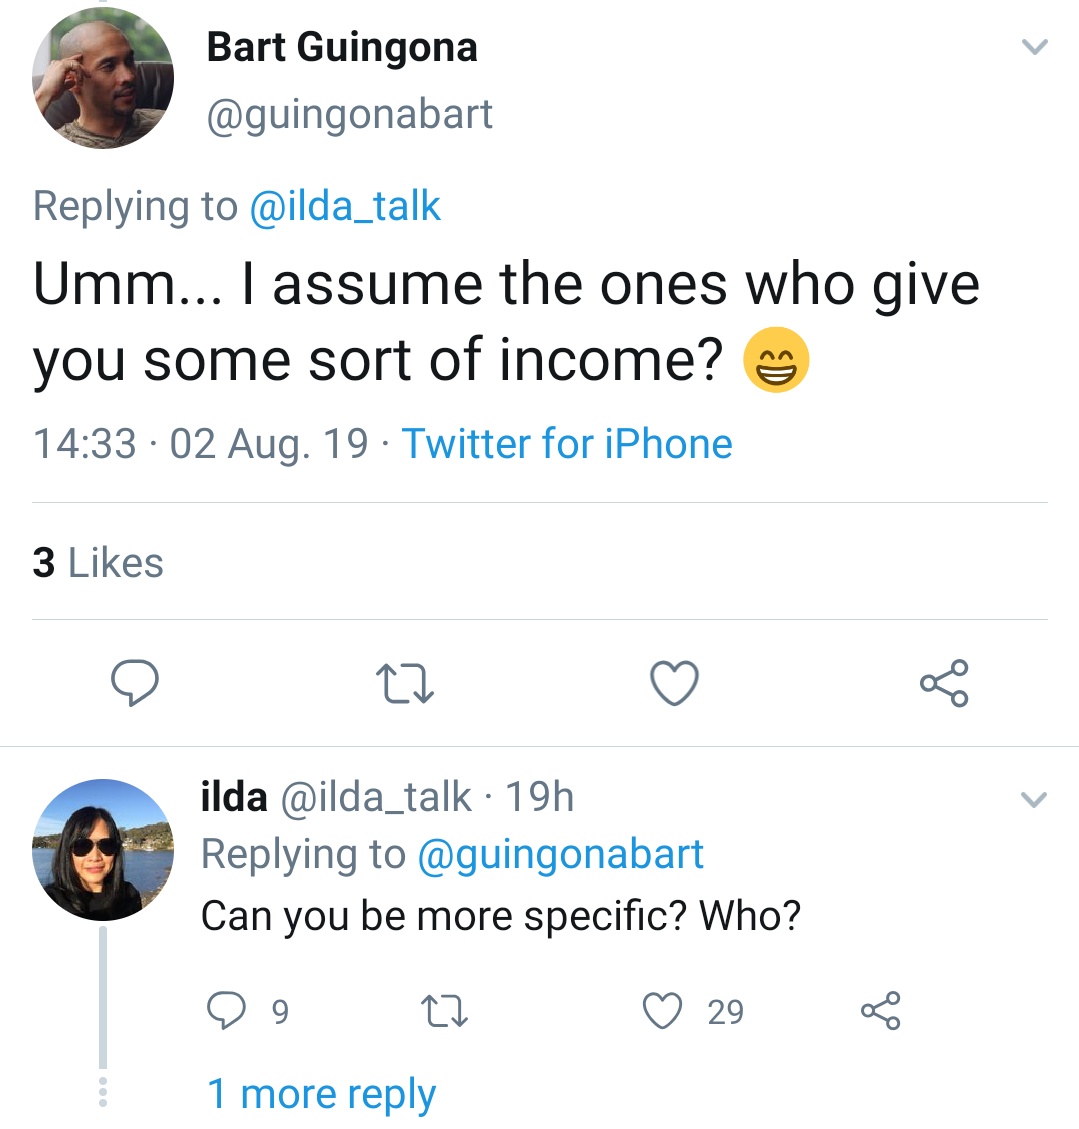This screenshot has height=1129, width=1079.
Task: Open options chevron on ilda's tweet
Action: click(x=1033, y=799)
